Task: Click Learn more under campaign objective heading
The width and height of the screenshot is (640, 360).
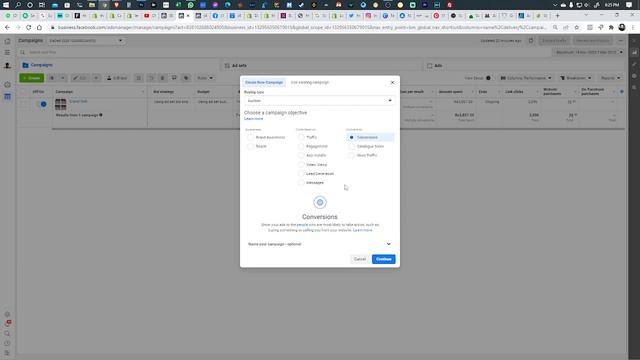Action: (x=253, y=119)
